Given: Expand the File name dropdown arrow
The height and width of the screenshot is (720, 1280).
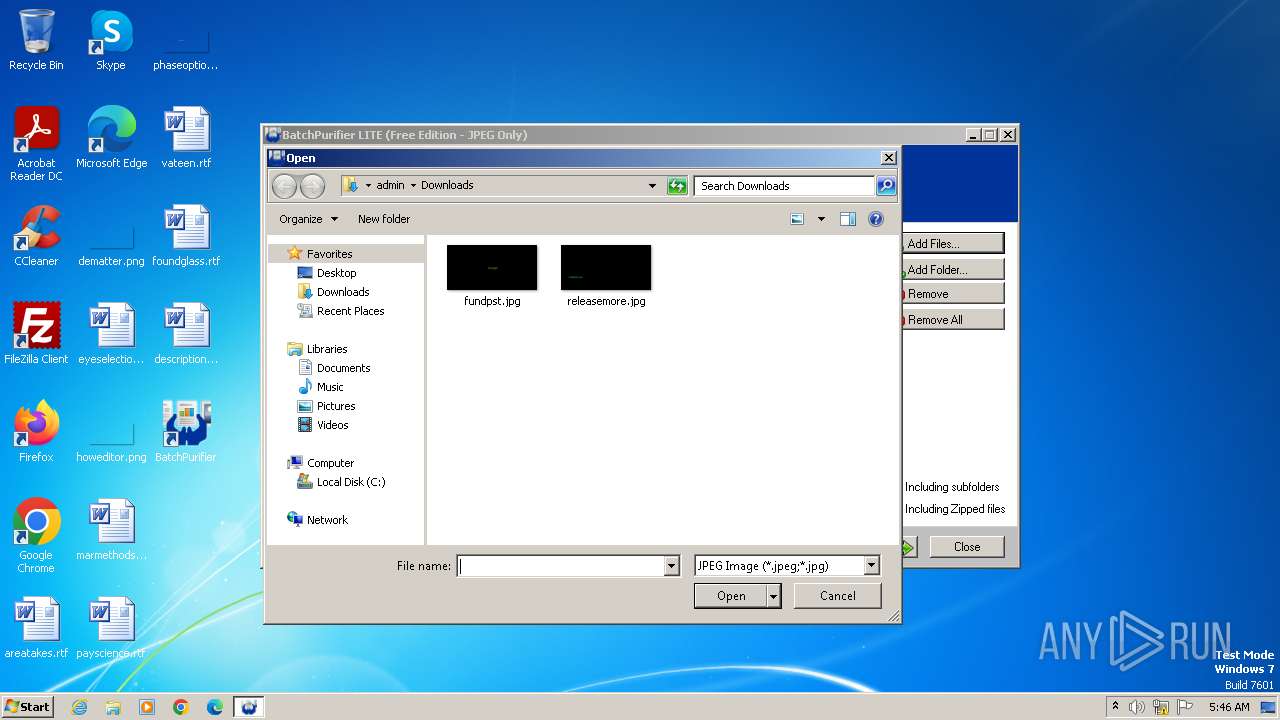Looking at the screenshot, I should [671, 566].
